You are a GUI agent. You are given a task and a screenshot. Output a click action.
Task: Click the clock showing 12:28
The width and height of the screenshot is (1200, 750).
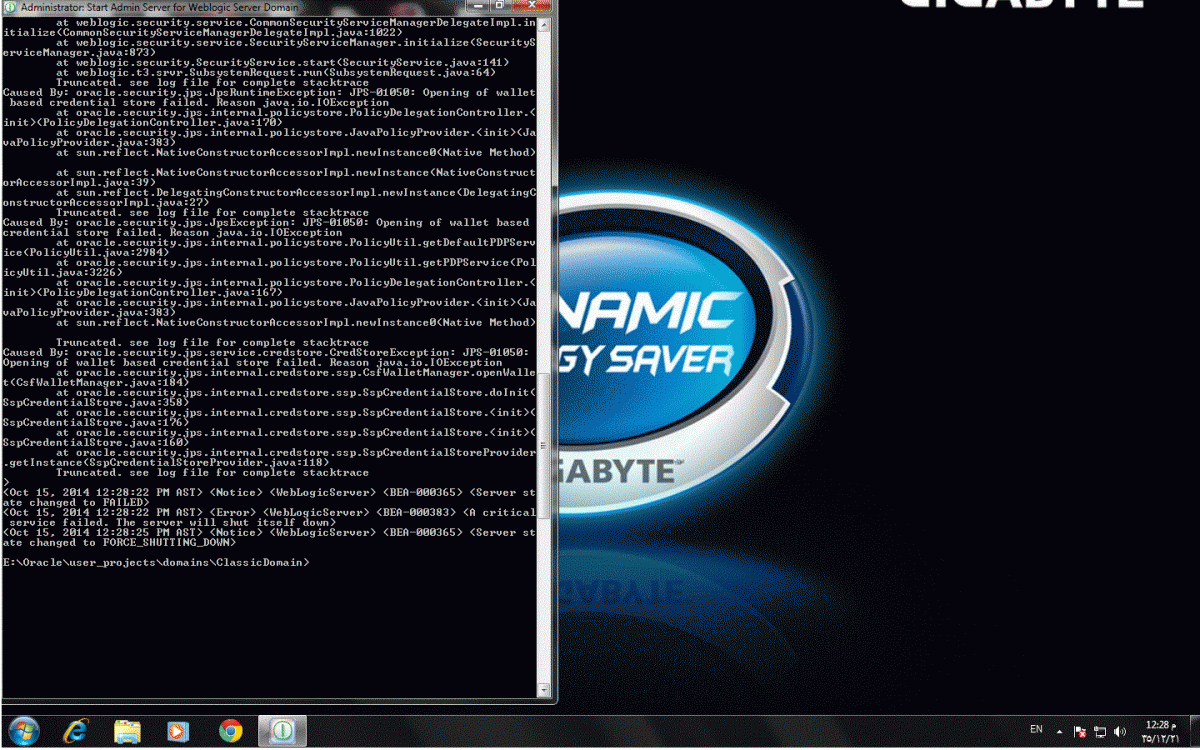1157,731
